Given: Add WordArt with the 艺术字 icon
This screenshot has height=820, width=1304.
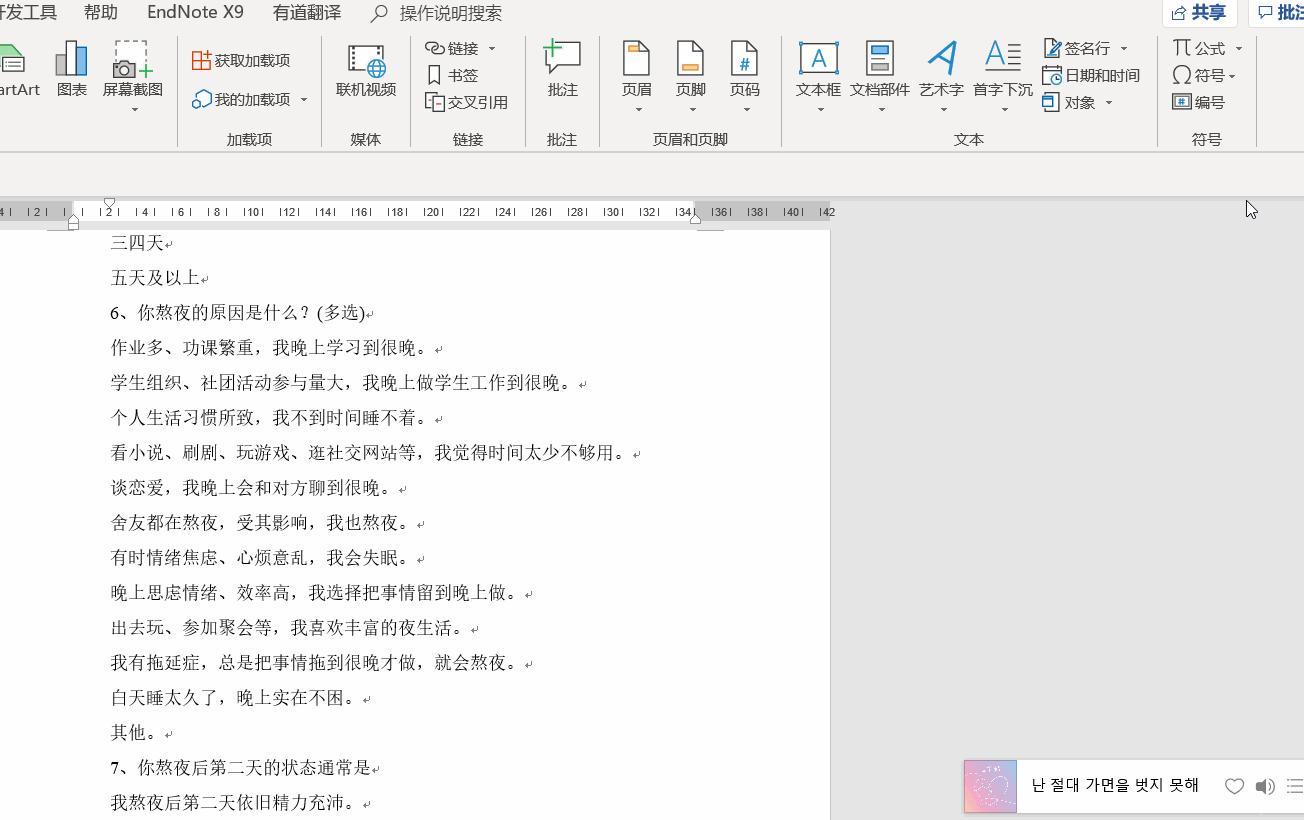Looking at the screenshot, I should click(939, 70).
